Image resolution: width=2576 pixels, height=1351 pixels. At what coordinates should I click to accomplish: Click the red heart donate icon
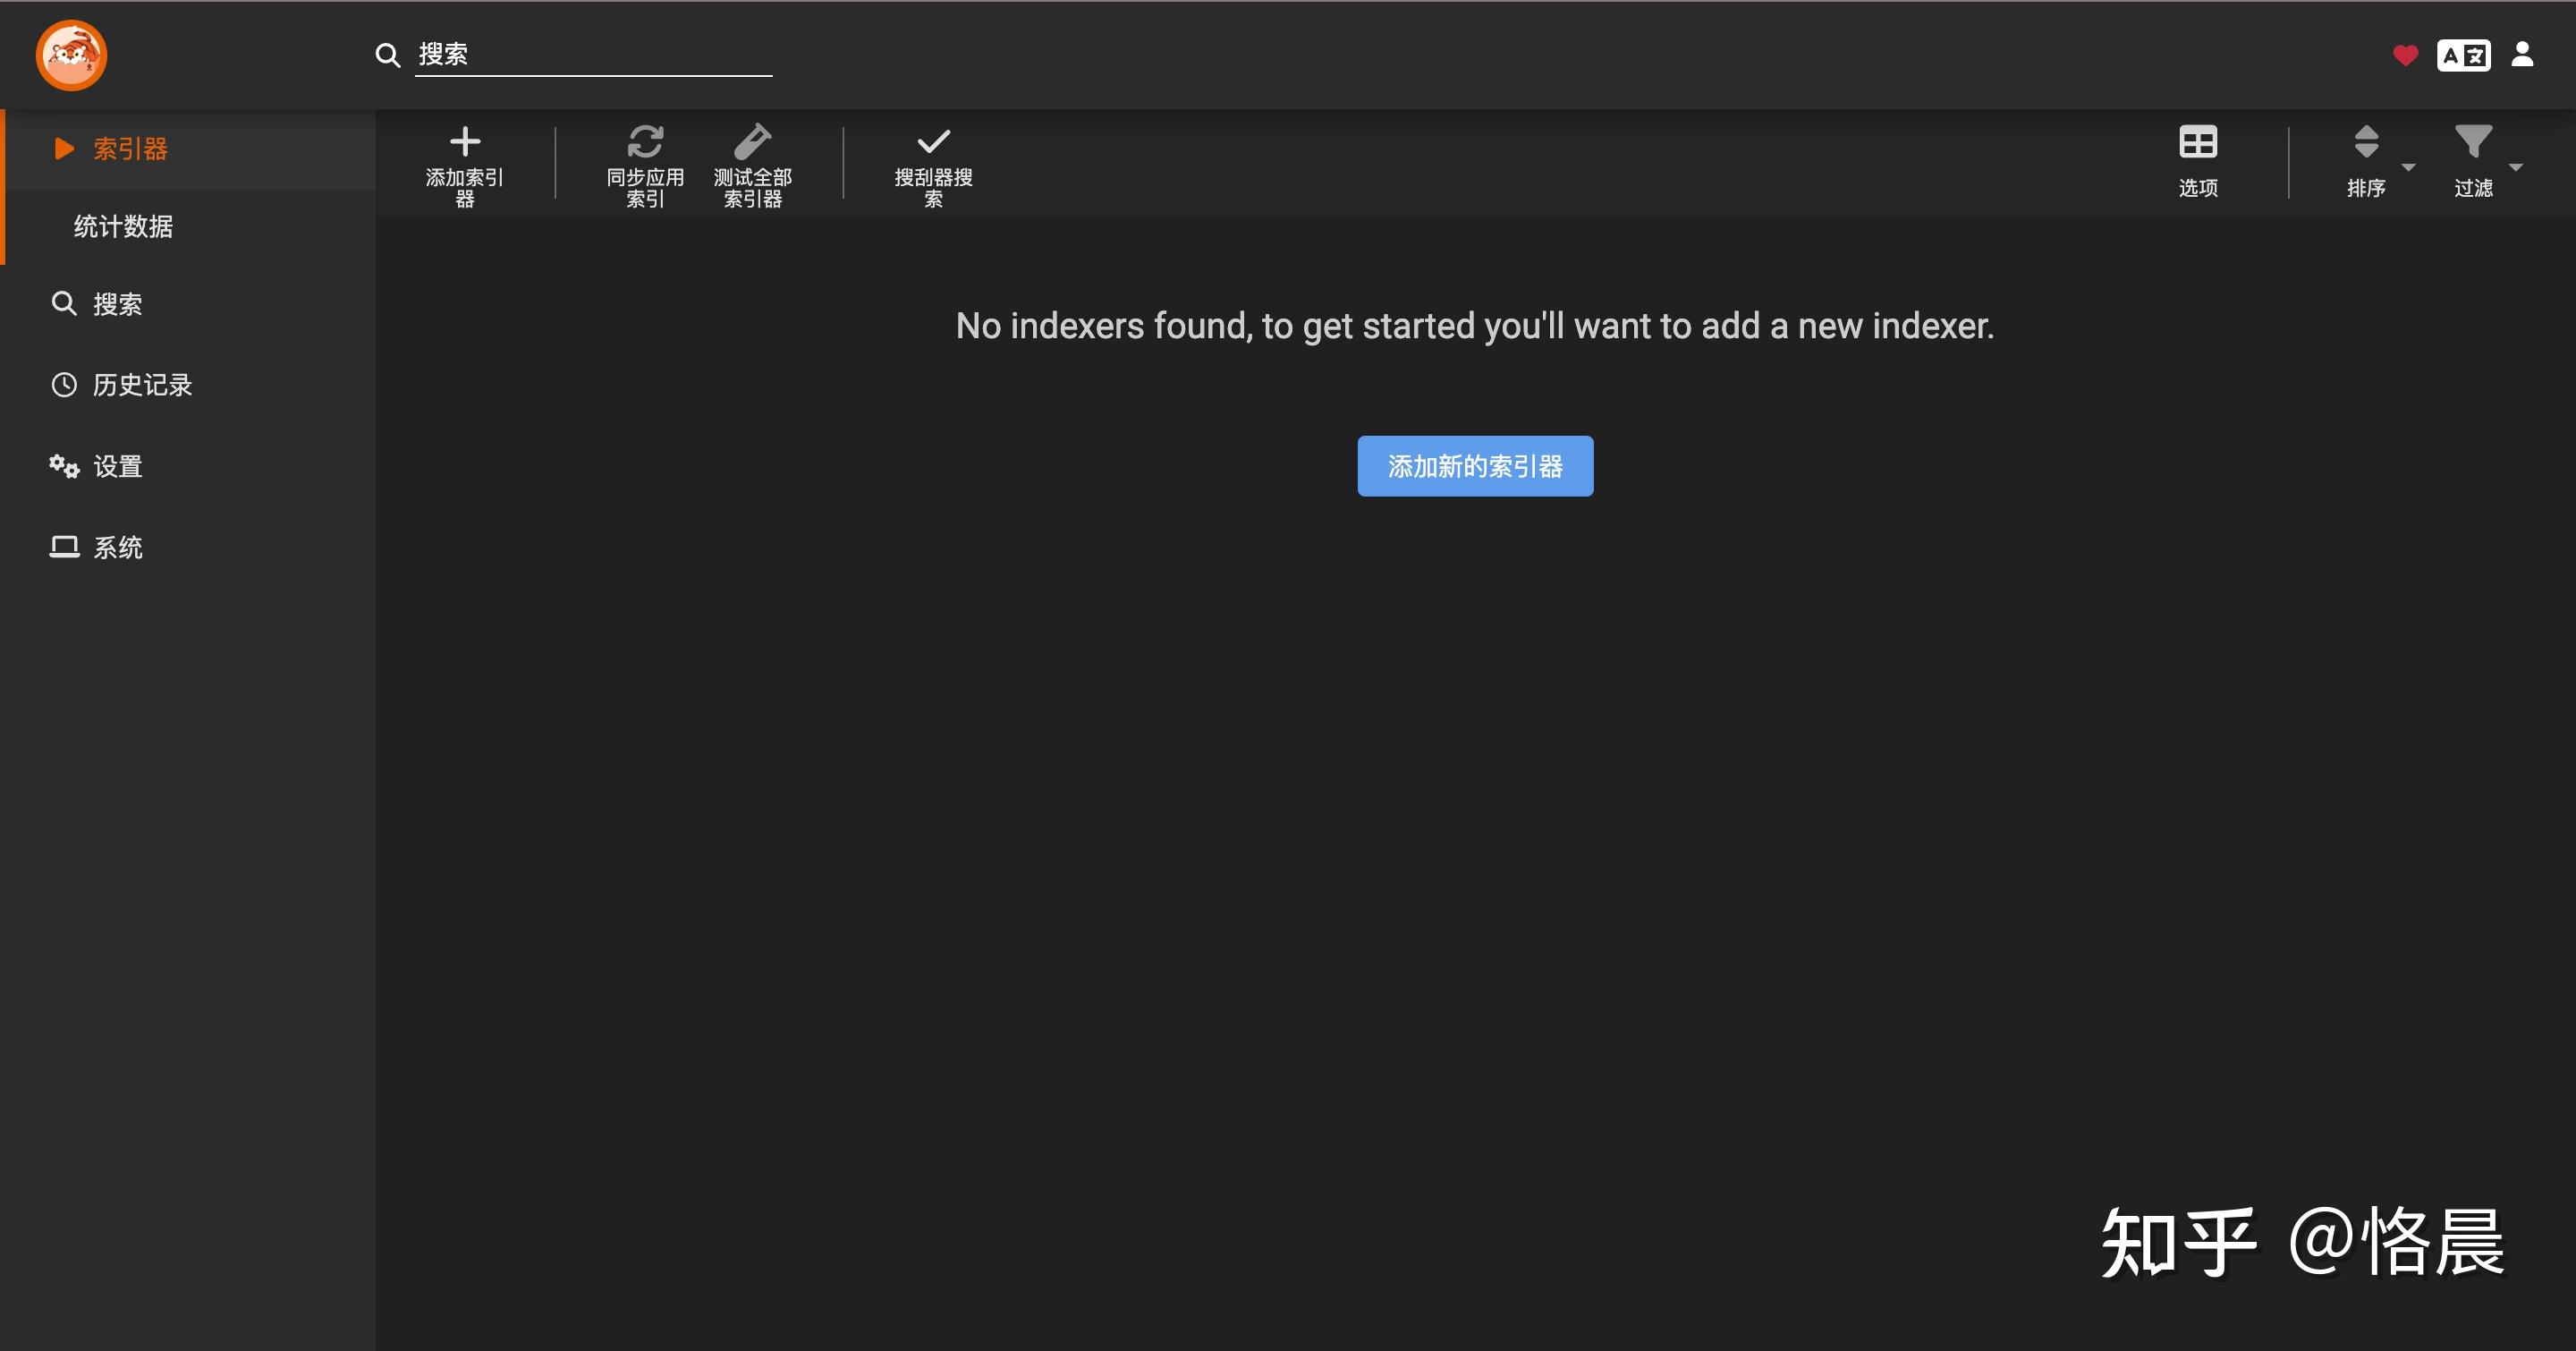pyautogui.click(x=2405, y=55)
